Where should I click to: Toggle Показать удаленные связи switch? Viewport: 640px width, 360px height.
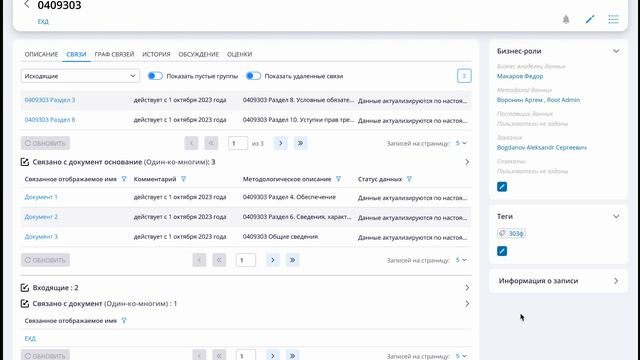pyautogui.click(x=253, y=76)
